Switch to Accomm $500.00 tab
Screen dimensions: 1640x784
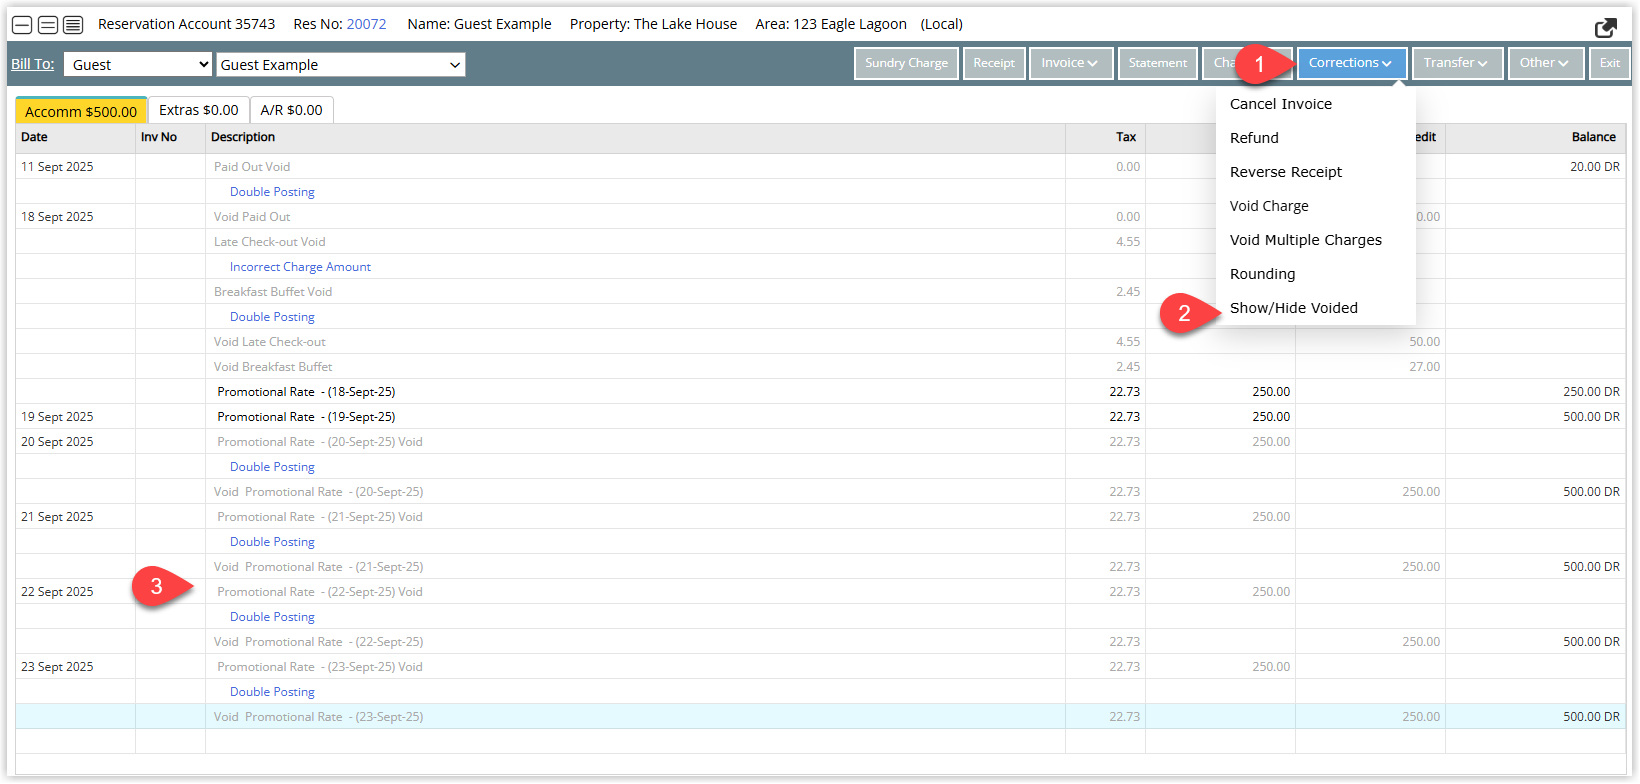point(81,111)
